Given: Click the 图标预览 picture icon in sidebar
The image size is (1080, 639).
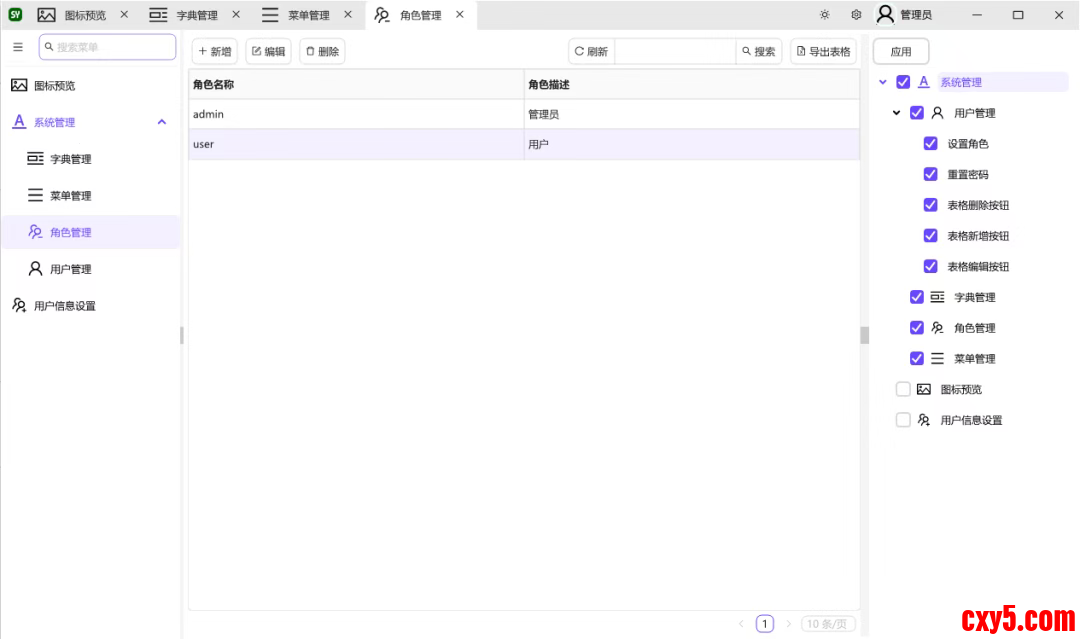Looking at the screenshot, I should point(19,86).
